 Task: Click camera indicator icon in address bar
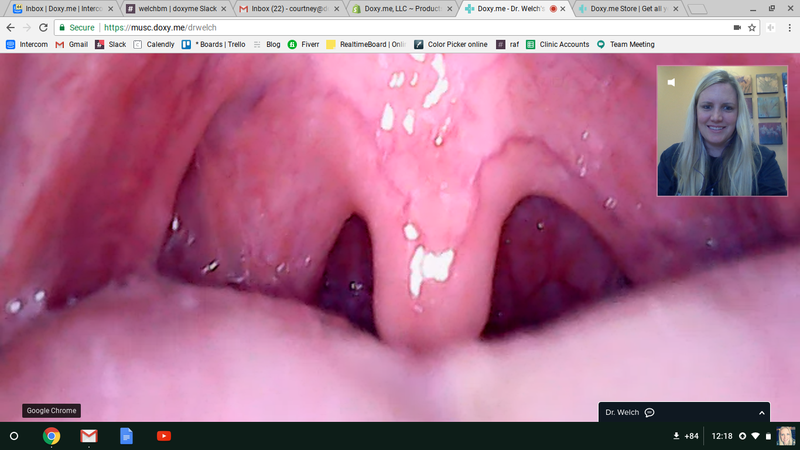point(735,28)
